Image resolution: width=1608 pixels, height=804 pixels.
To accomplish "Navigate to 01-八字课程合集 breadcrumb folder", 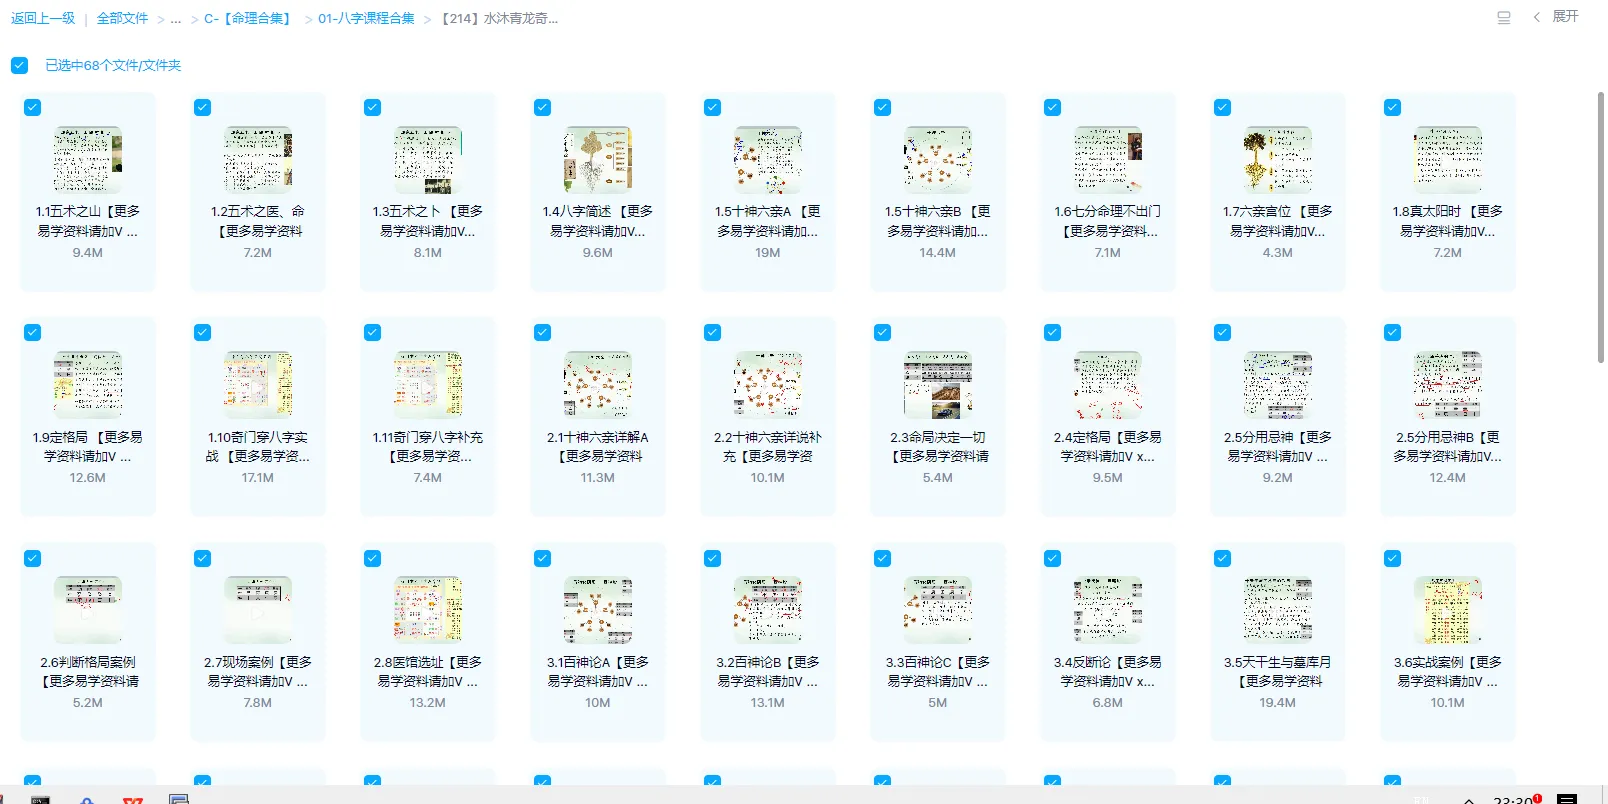I will point(366,18).
